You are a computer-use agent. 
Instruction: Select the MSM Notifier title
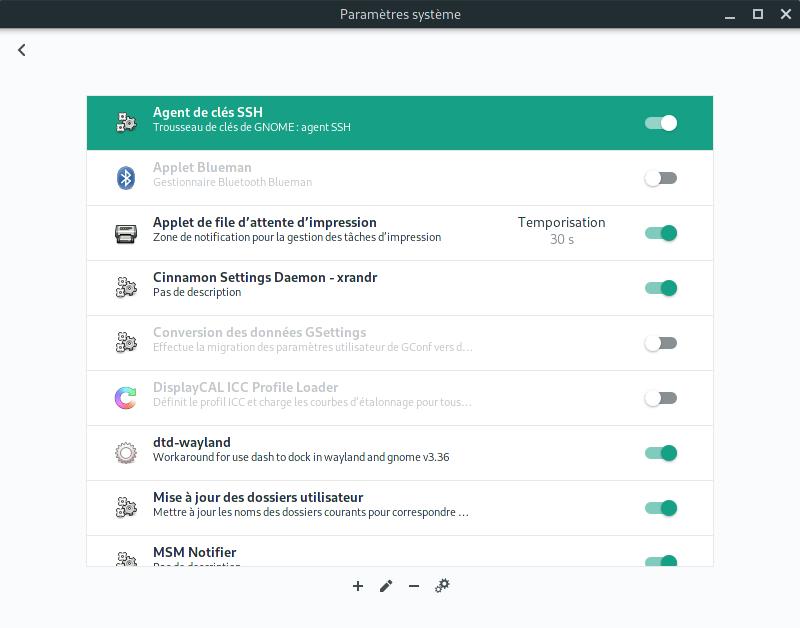(194, 552)
